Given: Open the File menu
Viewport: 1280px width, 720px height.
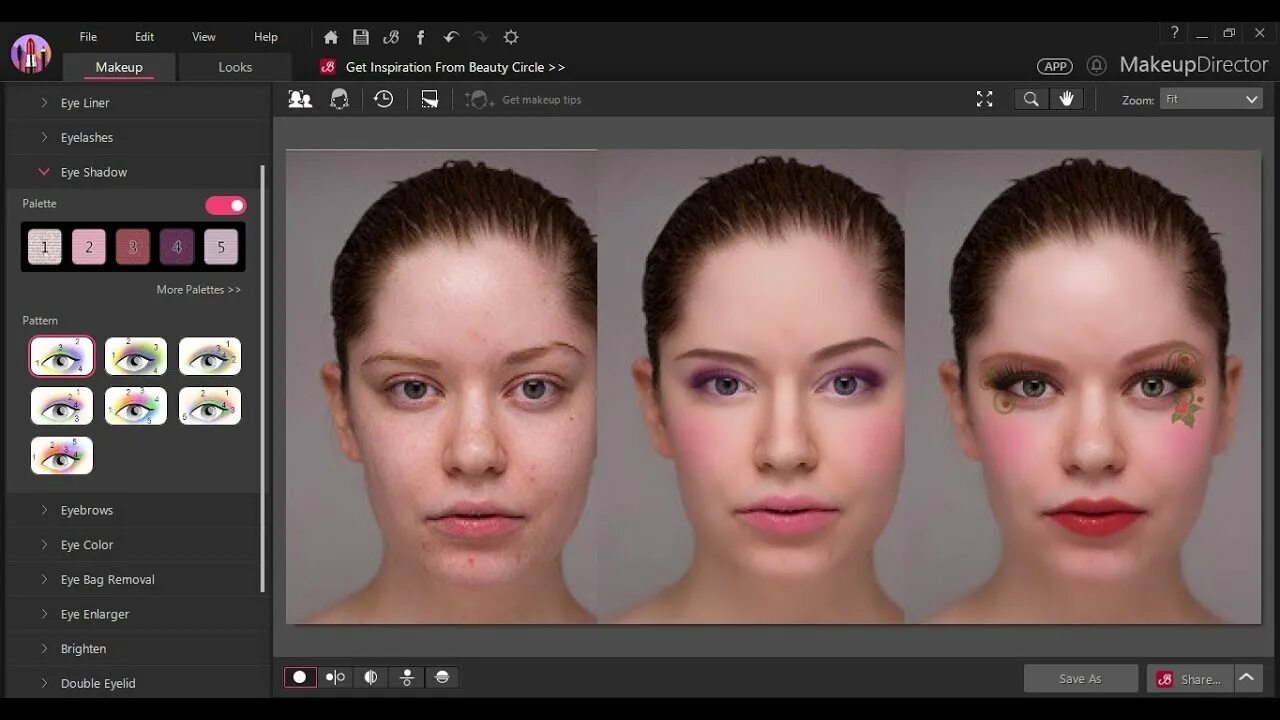Looking at the screenshot, I should (88, 37).
